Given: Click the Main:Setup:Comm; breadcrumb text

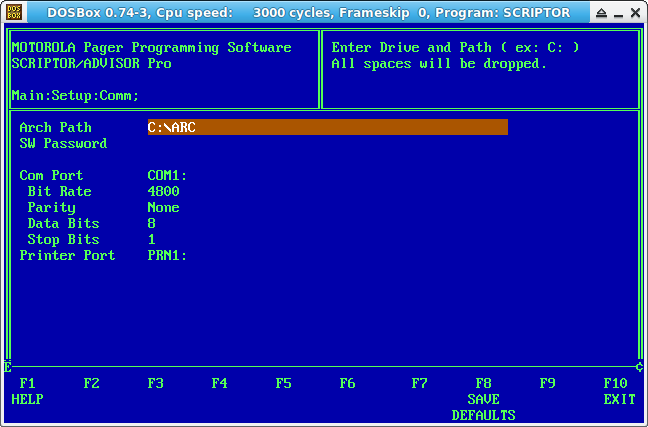Looking at the screenshot, I should (x=75, y=95).
